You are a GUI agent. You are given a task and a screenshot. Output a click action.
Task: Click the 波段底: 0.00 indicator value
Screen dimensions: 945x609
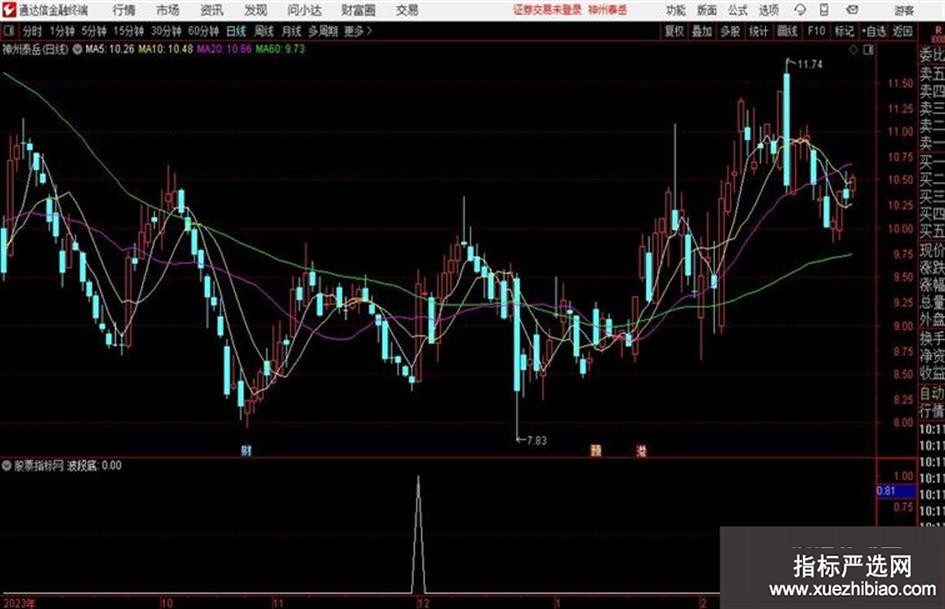point(94,465)
